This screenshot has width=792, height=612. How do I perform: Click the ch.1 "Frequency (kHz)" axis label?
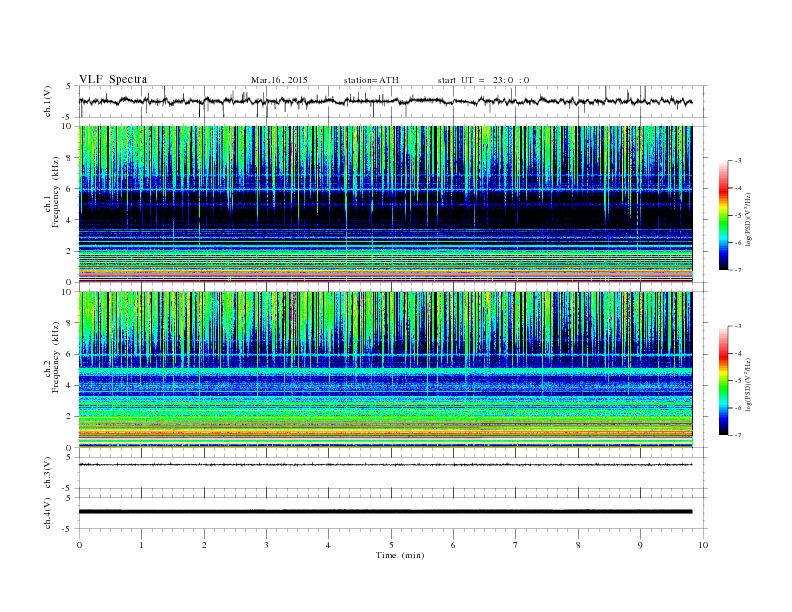[x=56, y=192]
